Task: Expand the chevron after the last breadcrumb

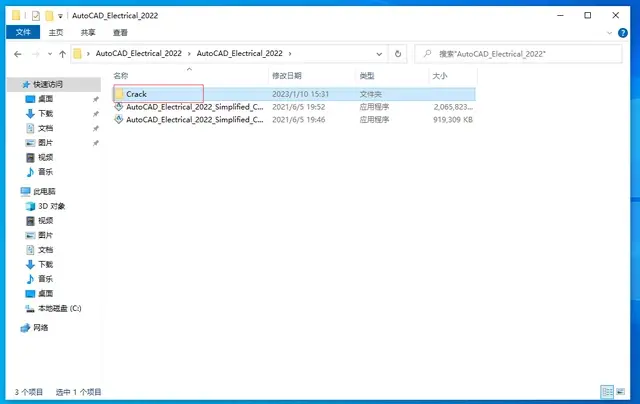Action: pos(290,53)
